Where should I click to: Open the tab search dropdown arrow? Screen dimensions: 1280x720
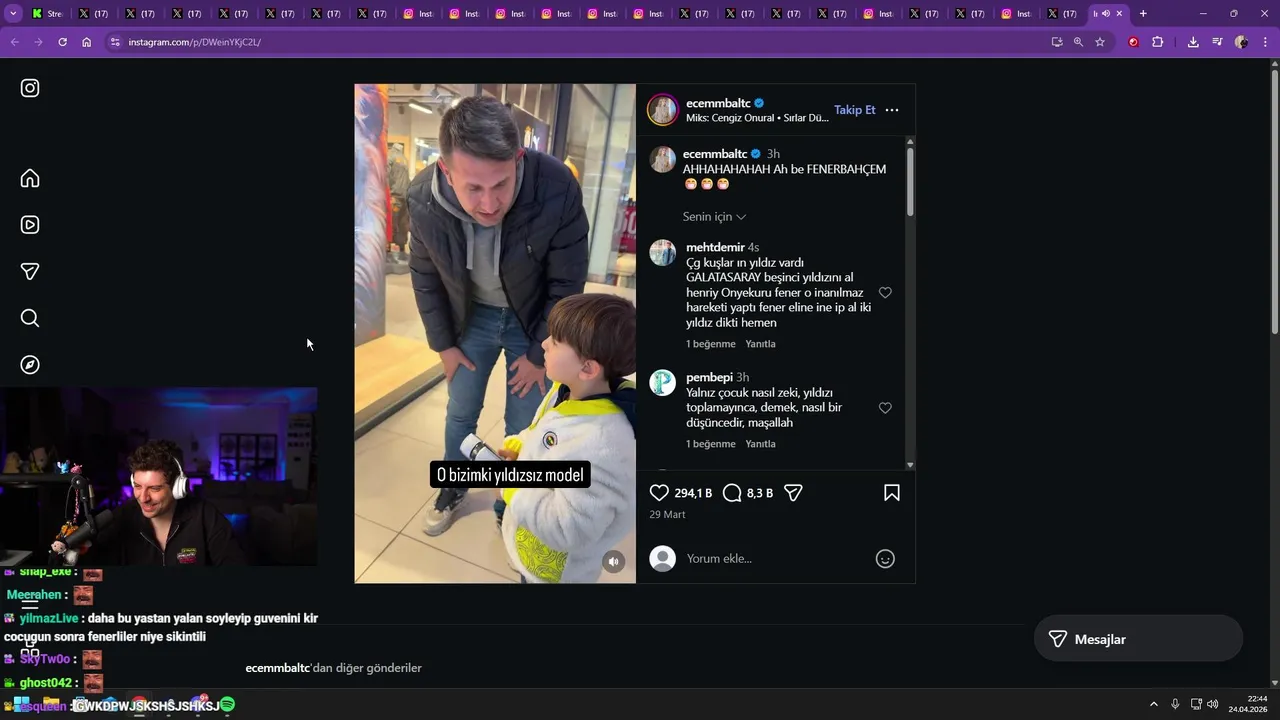click(x=14, y=14)
